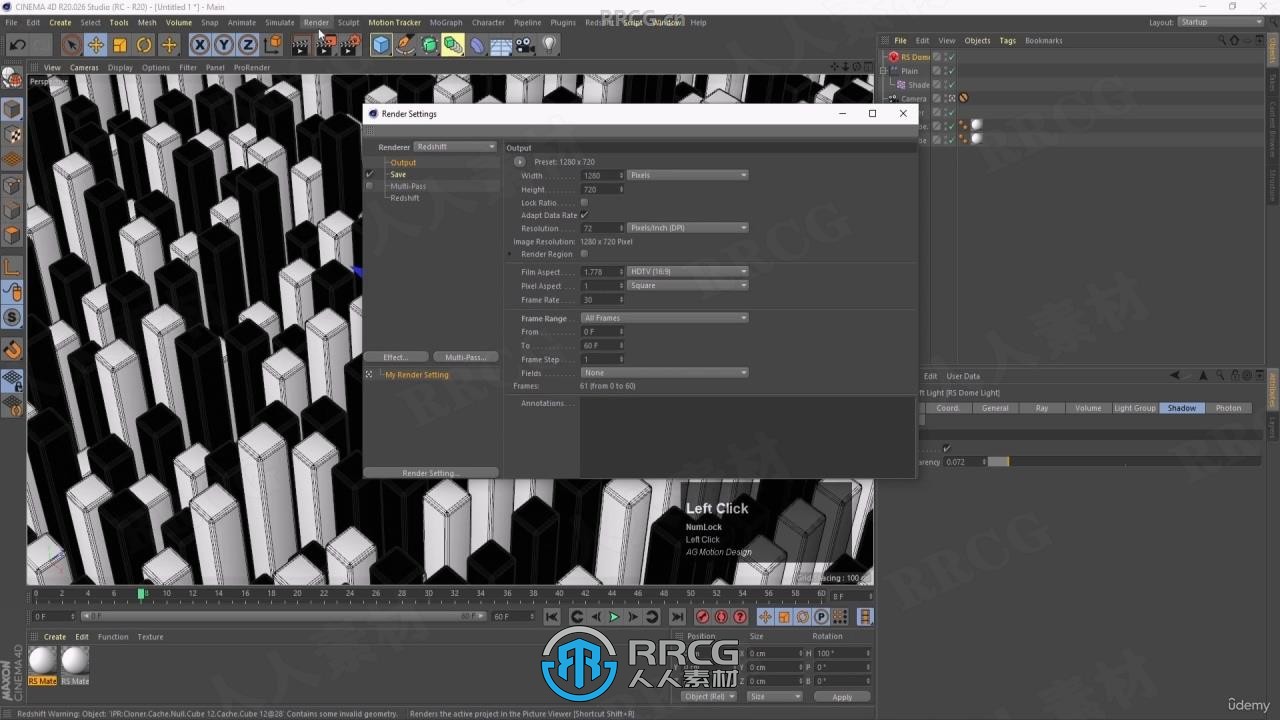Open the Simulate menu
This screenshot has width=1280, height=720.
coord(279,22)
